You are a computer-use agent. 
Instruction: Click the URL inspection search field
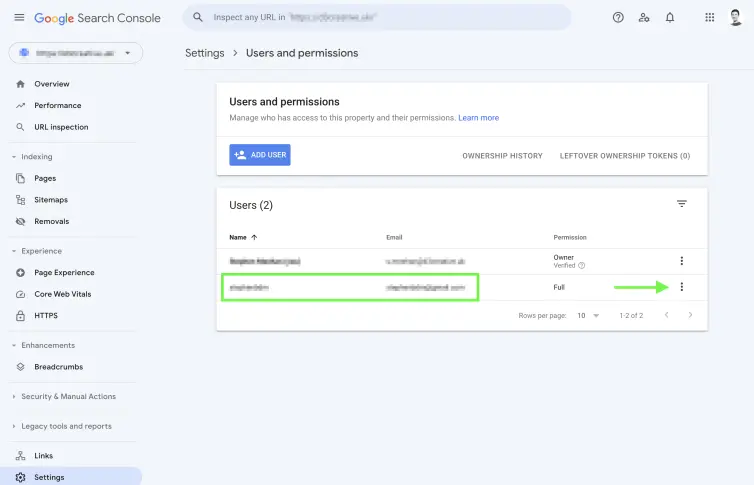click(x=380, y=18)
